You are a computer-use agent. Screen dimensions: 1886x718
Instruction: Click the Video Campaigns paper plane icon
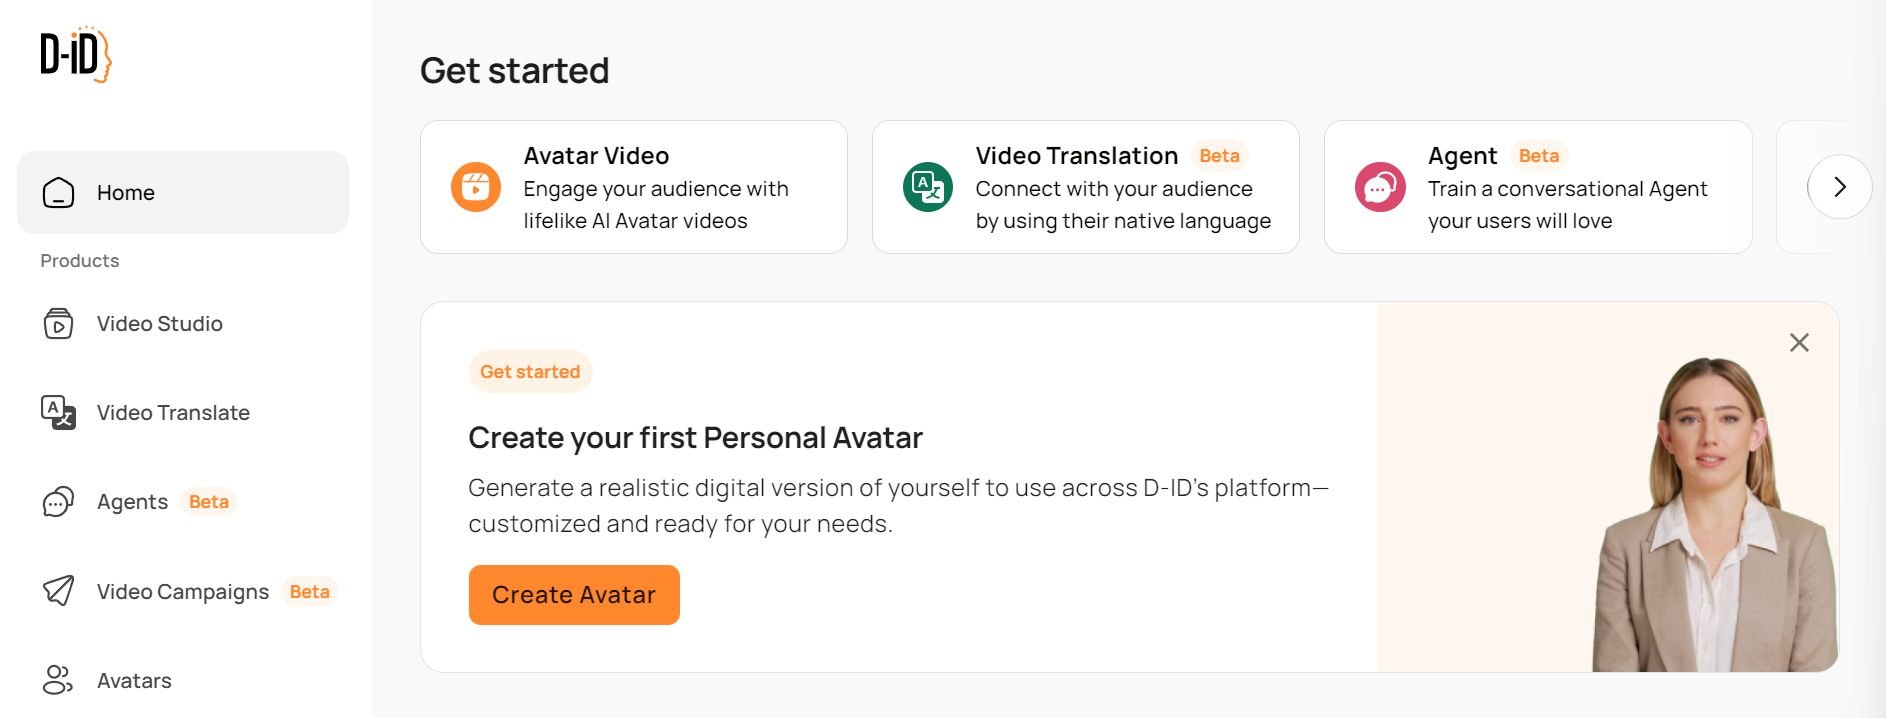[58, 591]
